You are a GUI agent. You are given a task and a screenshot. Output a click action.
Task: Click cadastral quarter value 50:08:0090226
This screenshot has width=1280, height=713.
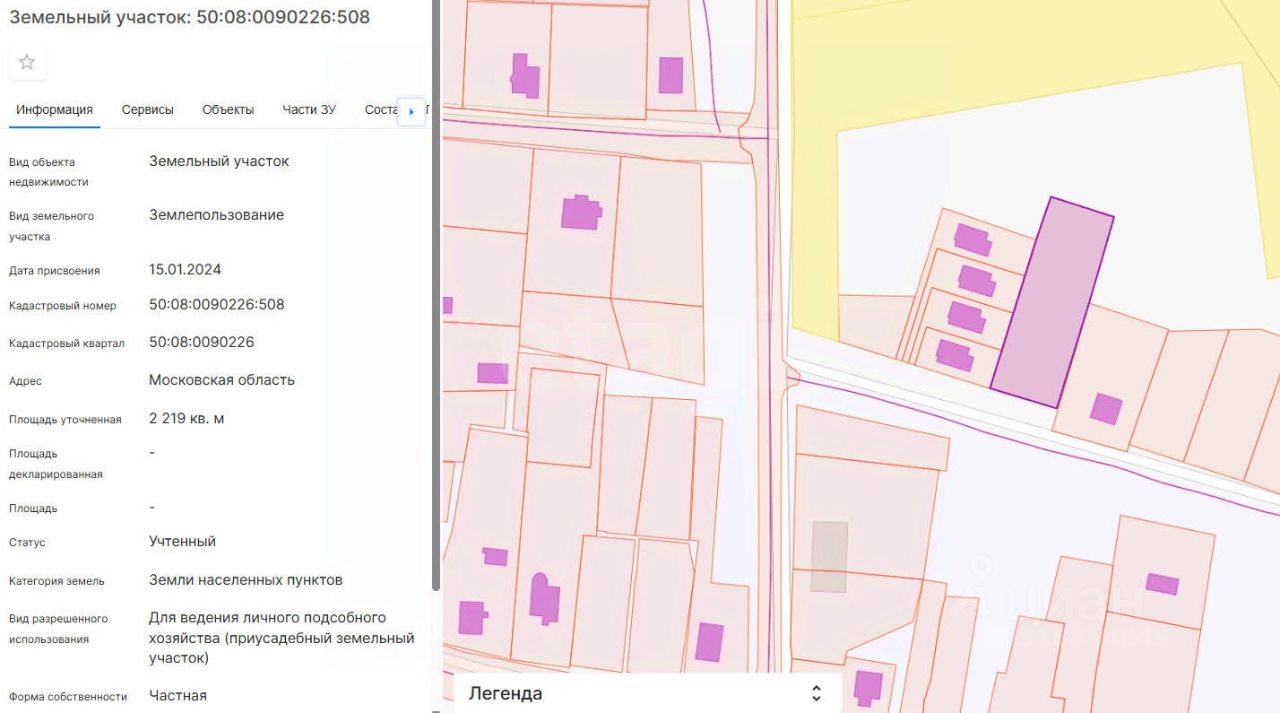201,342
